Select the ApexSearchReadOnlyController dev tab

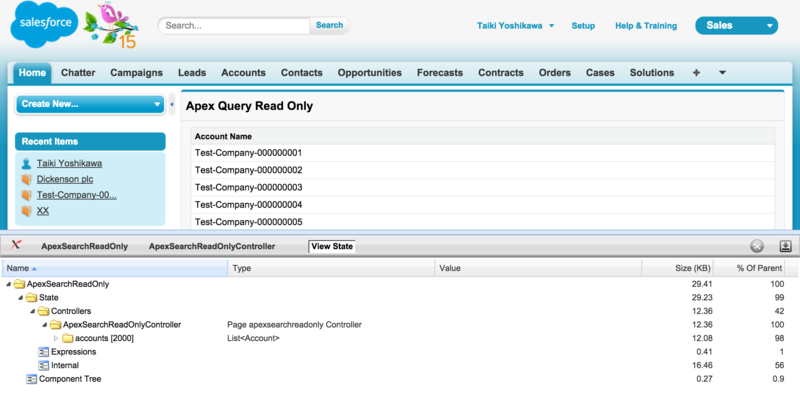click(x=212, y=246)
